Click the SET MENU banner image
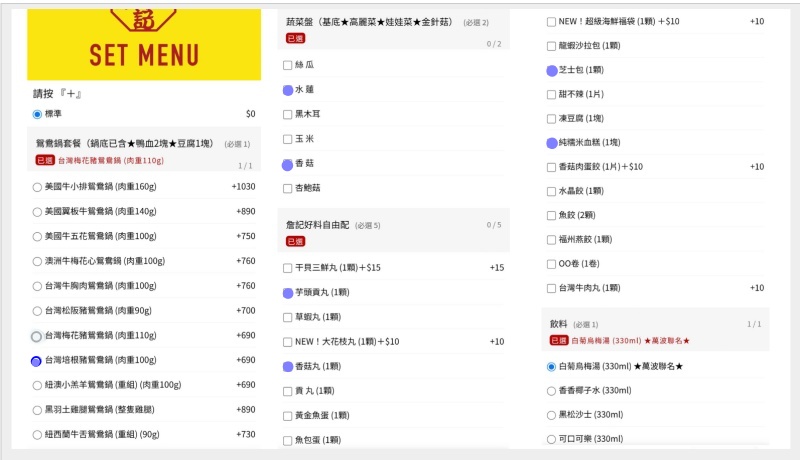 point(144,44)
